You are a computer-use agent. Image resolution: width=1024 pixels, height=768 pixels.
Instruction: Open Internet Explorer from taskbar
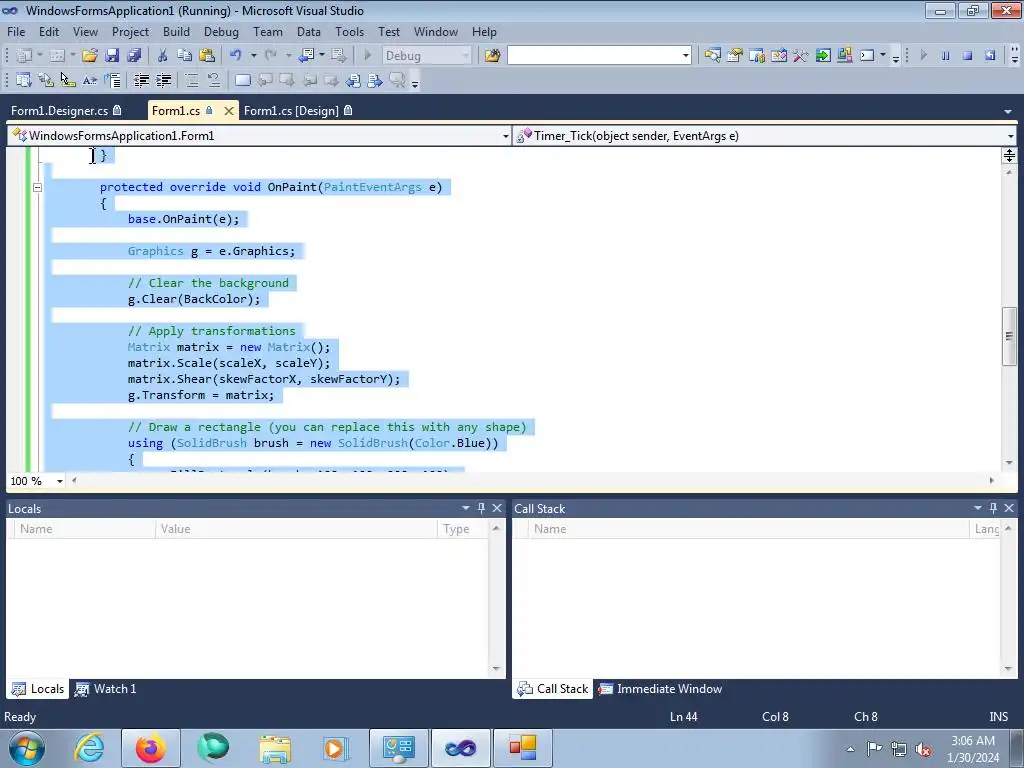click(x=89, y=748)
